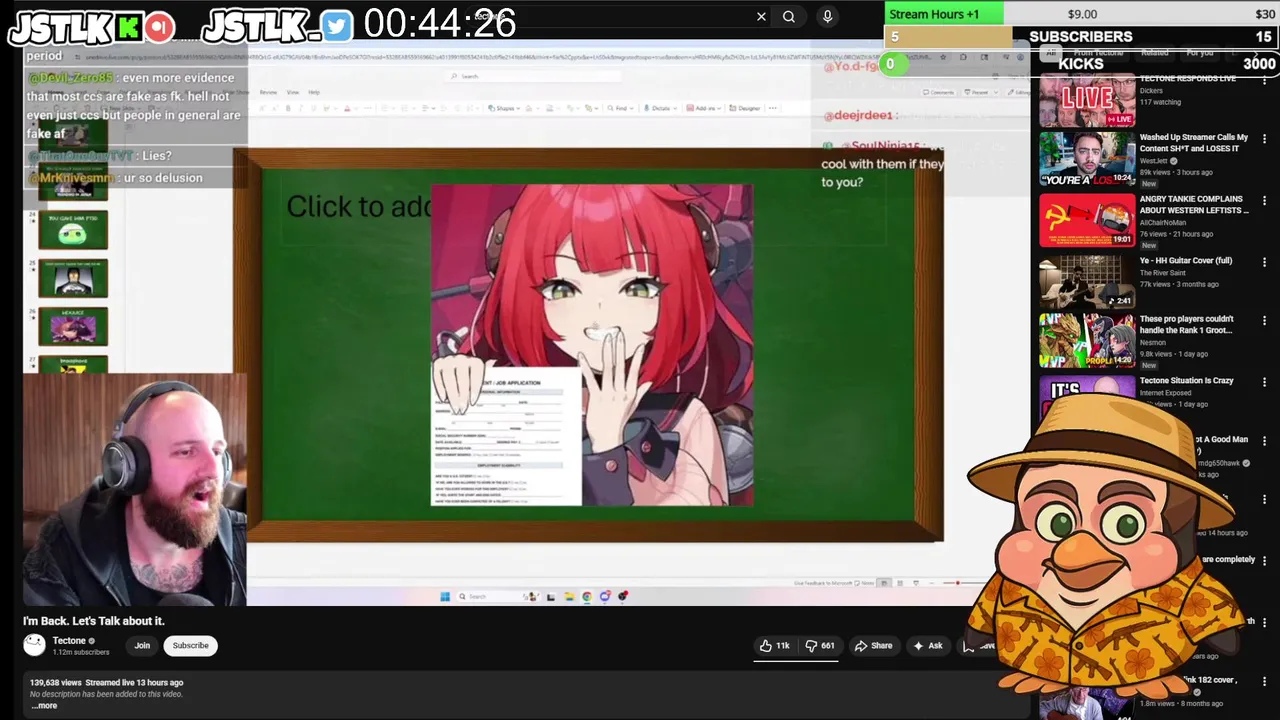The height and width of the screenshot is (720, 1280).
Task: Click the Join button
Action: tap(142, 646)
